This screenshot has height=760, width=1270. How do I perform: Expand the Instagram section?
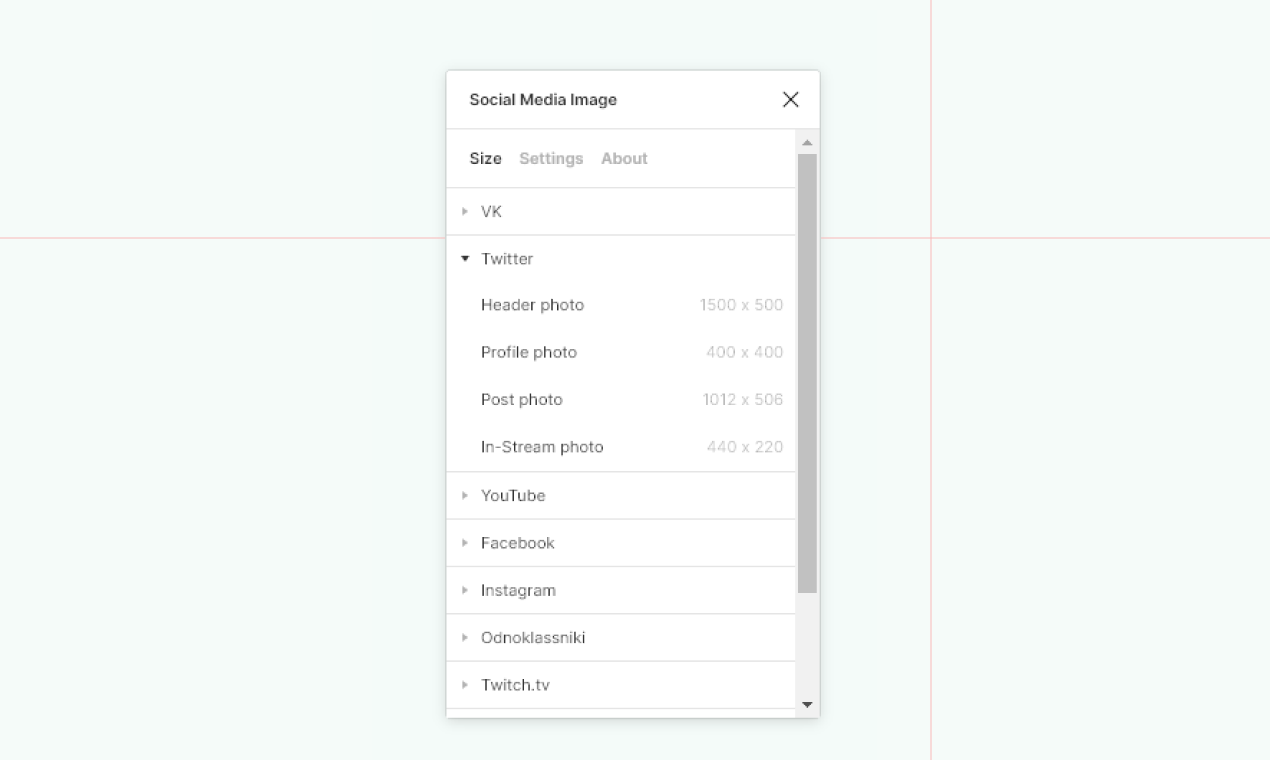click(464, 590)
